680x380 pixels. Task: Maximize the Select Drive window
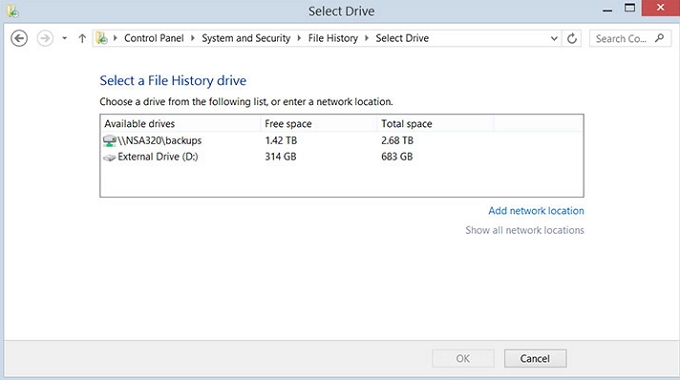click(x=630, y=8)
